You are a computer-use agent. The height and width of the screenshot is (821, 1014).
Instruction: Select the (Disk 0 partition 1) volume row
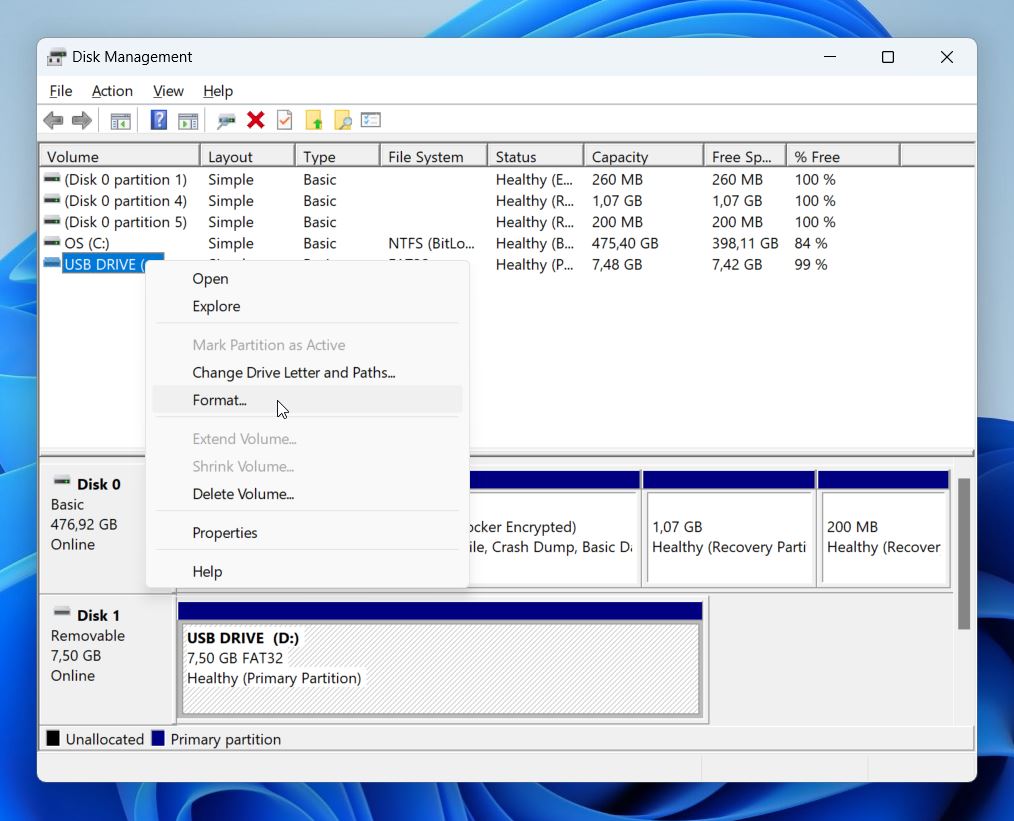125,179
